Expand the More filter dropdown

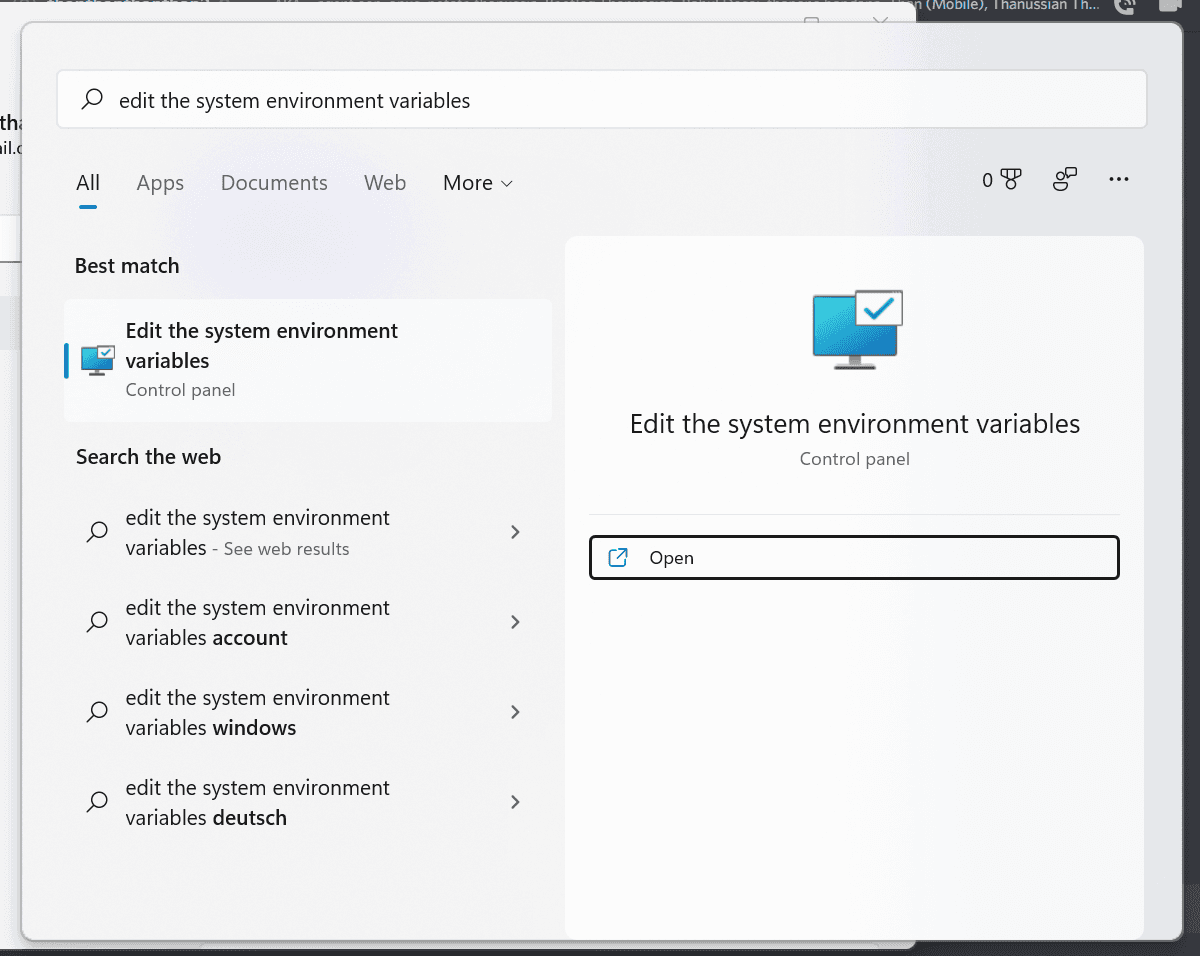pos(478,183)
